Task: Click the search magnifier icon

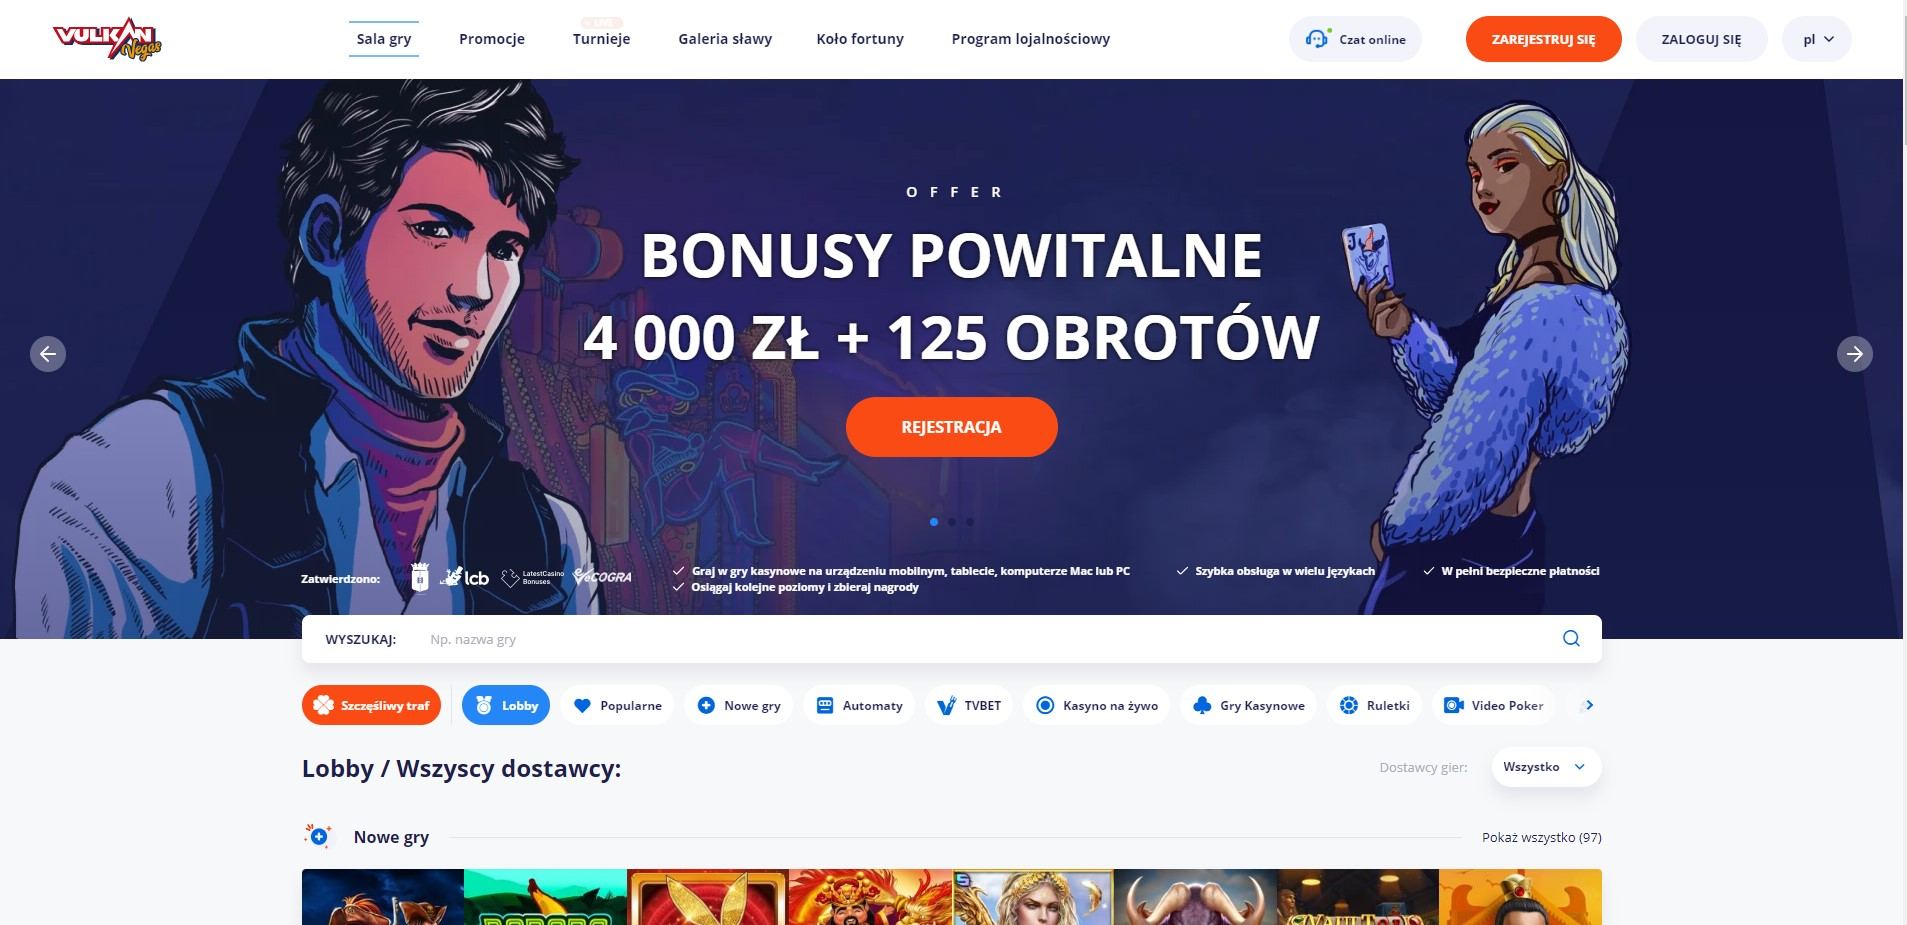Action: pos(1571,638)
